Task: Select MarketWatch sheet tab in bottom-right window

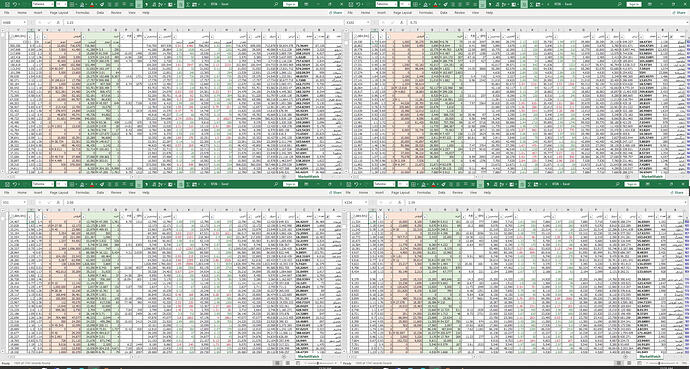Action: pos(649,356)
